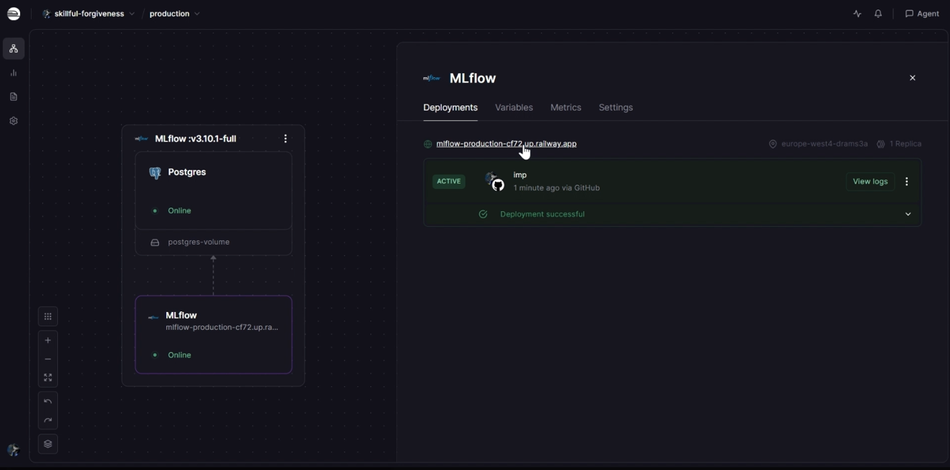Open the layers stack button
950x470 pixels.
(x=48, y=444)
